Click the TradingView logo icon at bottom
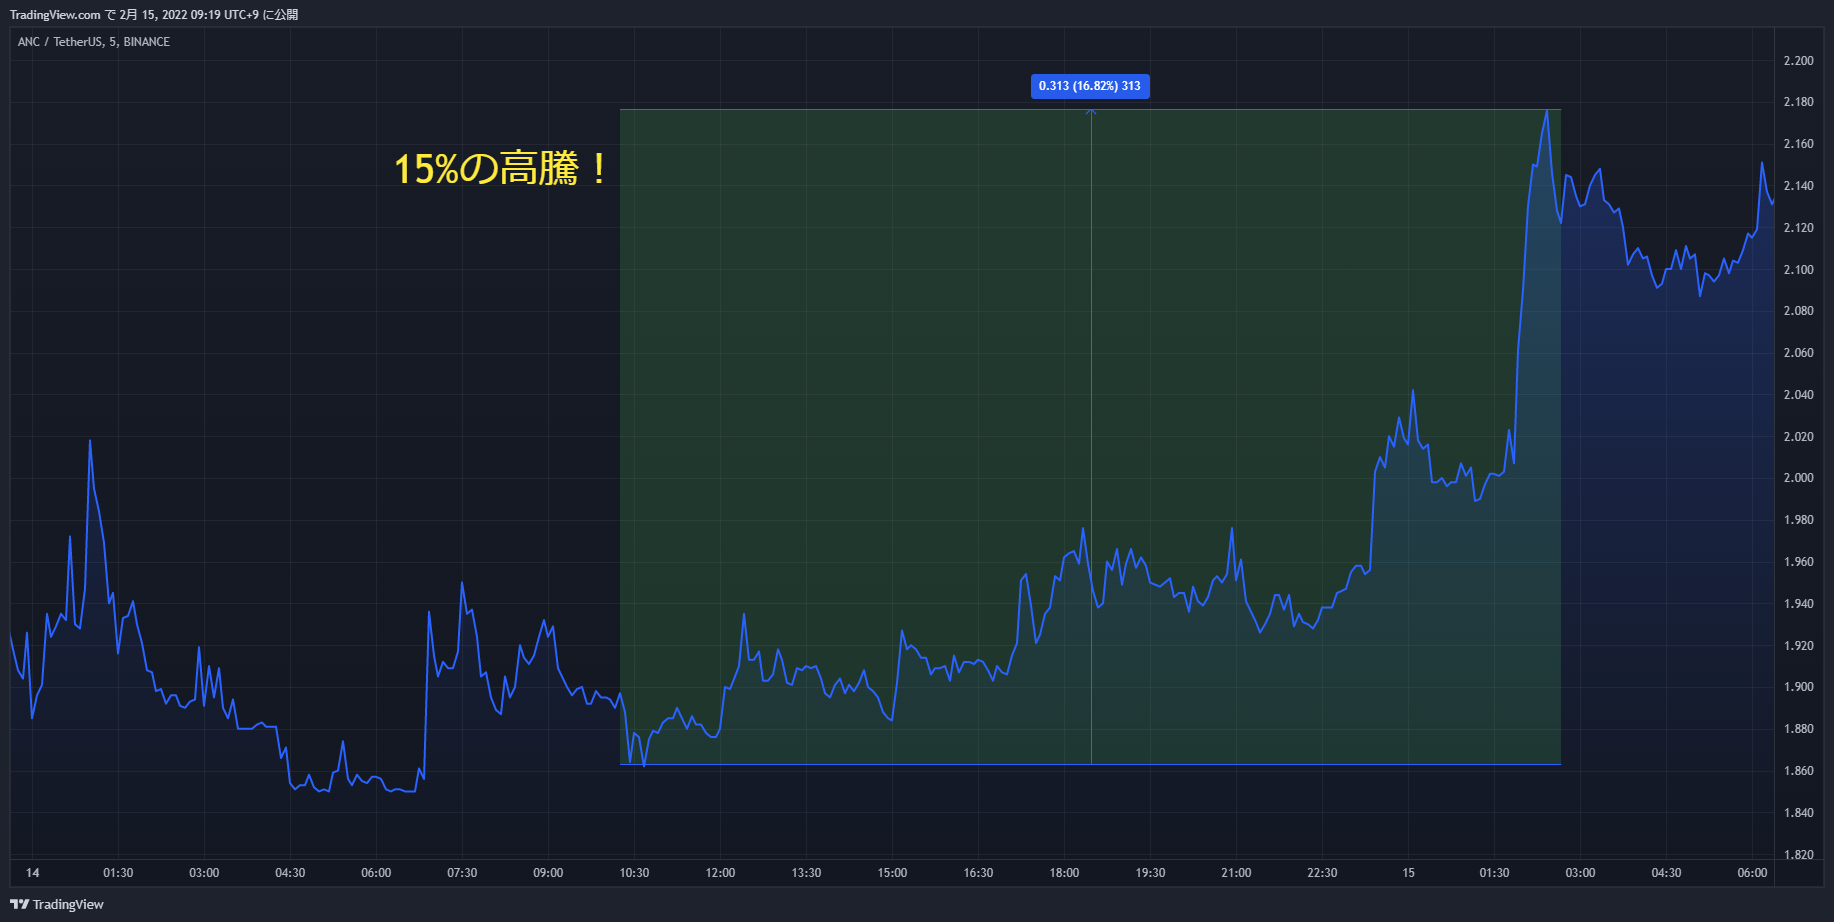Image resolution: width=1834 pixels, height=922 pixels. (x=19, y=904)
